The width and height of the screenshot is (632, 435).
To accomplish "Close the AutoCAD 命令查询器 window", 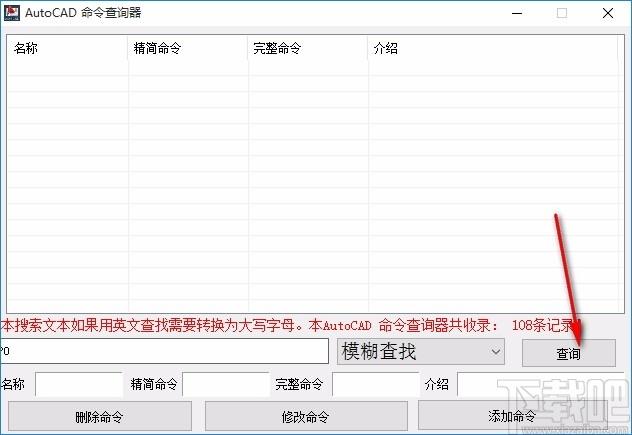I will (x=608, y=13).
